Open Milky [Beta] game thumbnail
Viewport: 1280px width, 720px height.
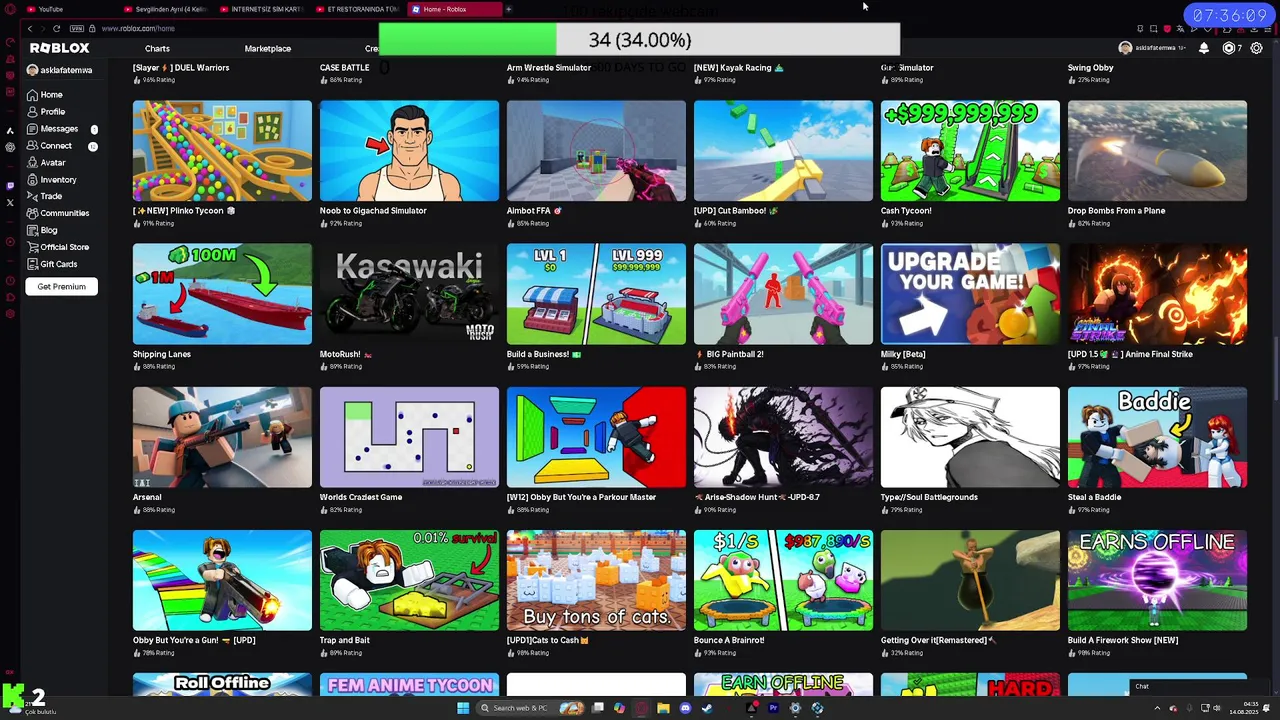970,294
